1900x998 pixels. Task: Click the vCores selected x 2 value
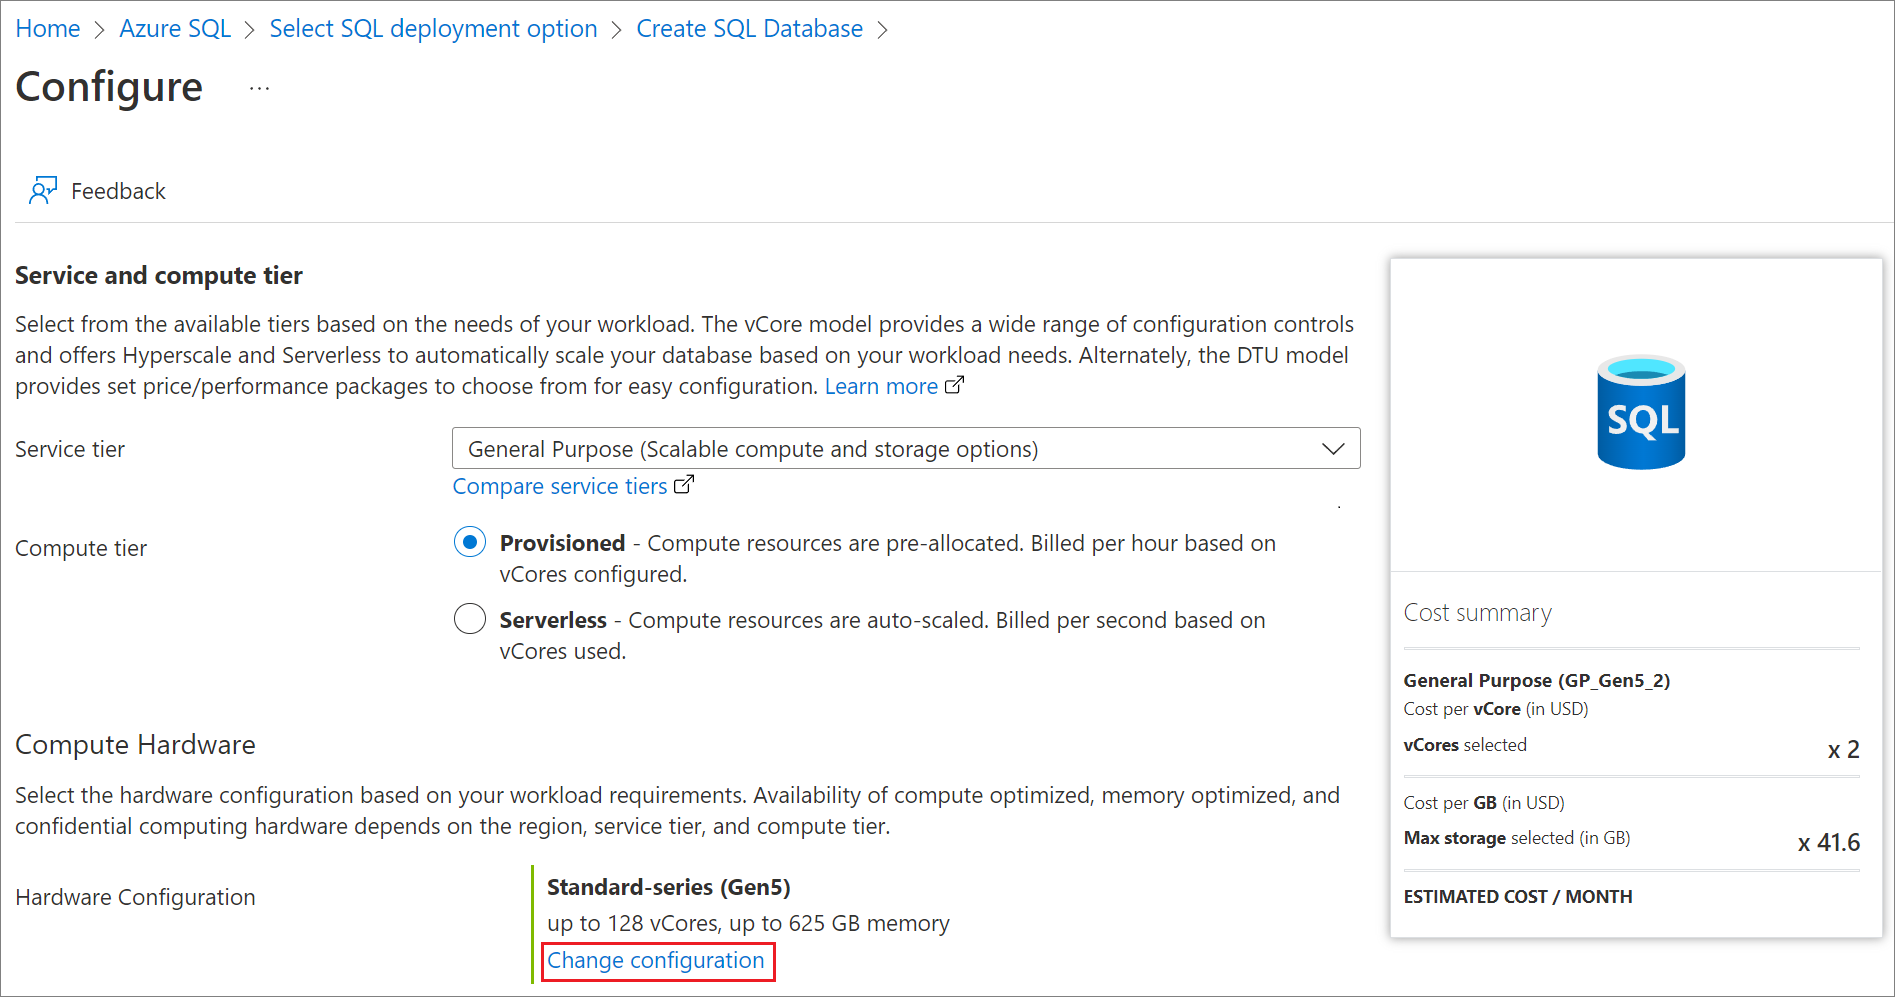pyautogui.click(x=1842, y=749)
